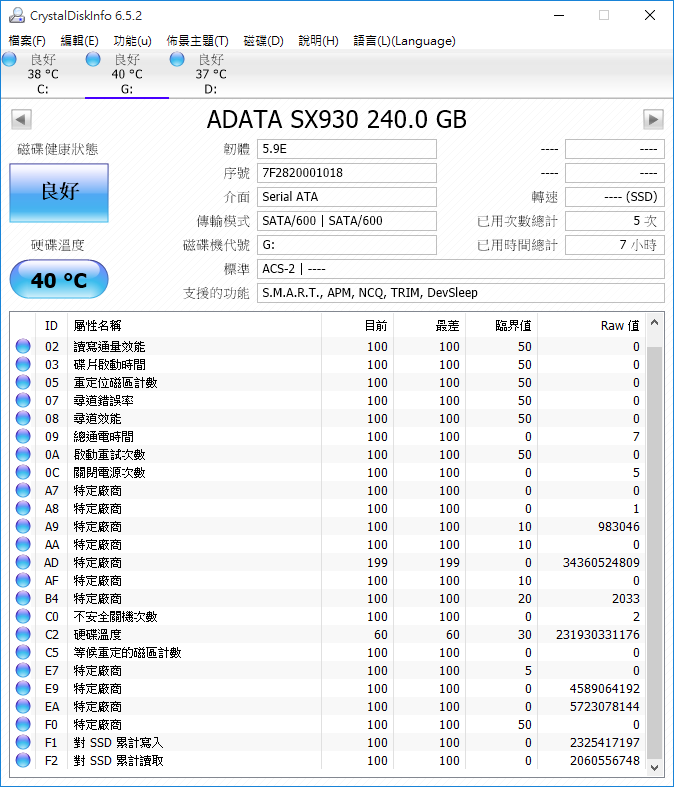
Task: Select the 不安全關機次數 attribute row
Action: pos(328,616)
